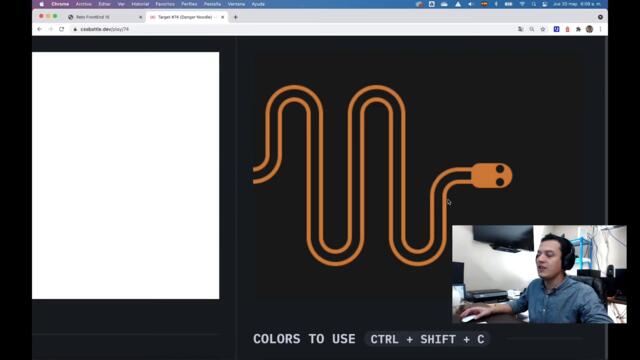Click the volume icon in menu bar

[x=470, y=4]
